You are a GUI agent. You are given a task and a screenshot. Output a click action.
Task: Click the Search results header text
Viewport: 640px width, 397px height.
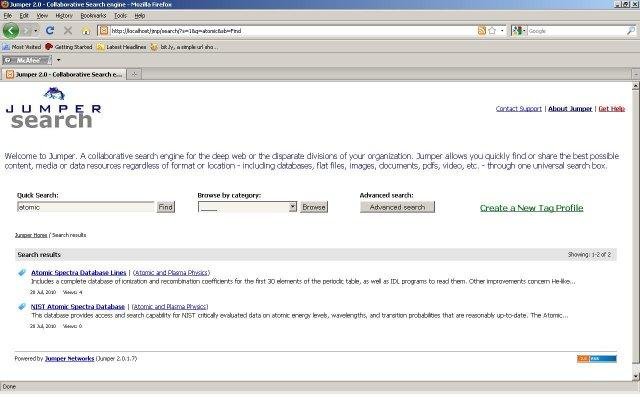(x=39, y=255)
